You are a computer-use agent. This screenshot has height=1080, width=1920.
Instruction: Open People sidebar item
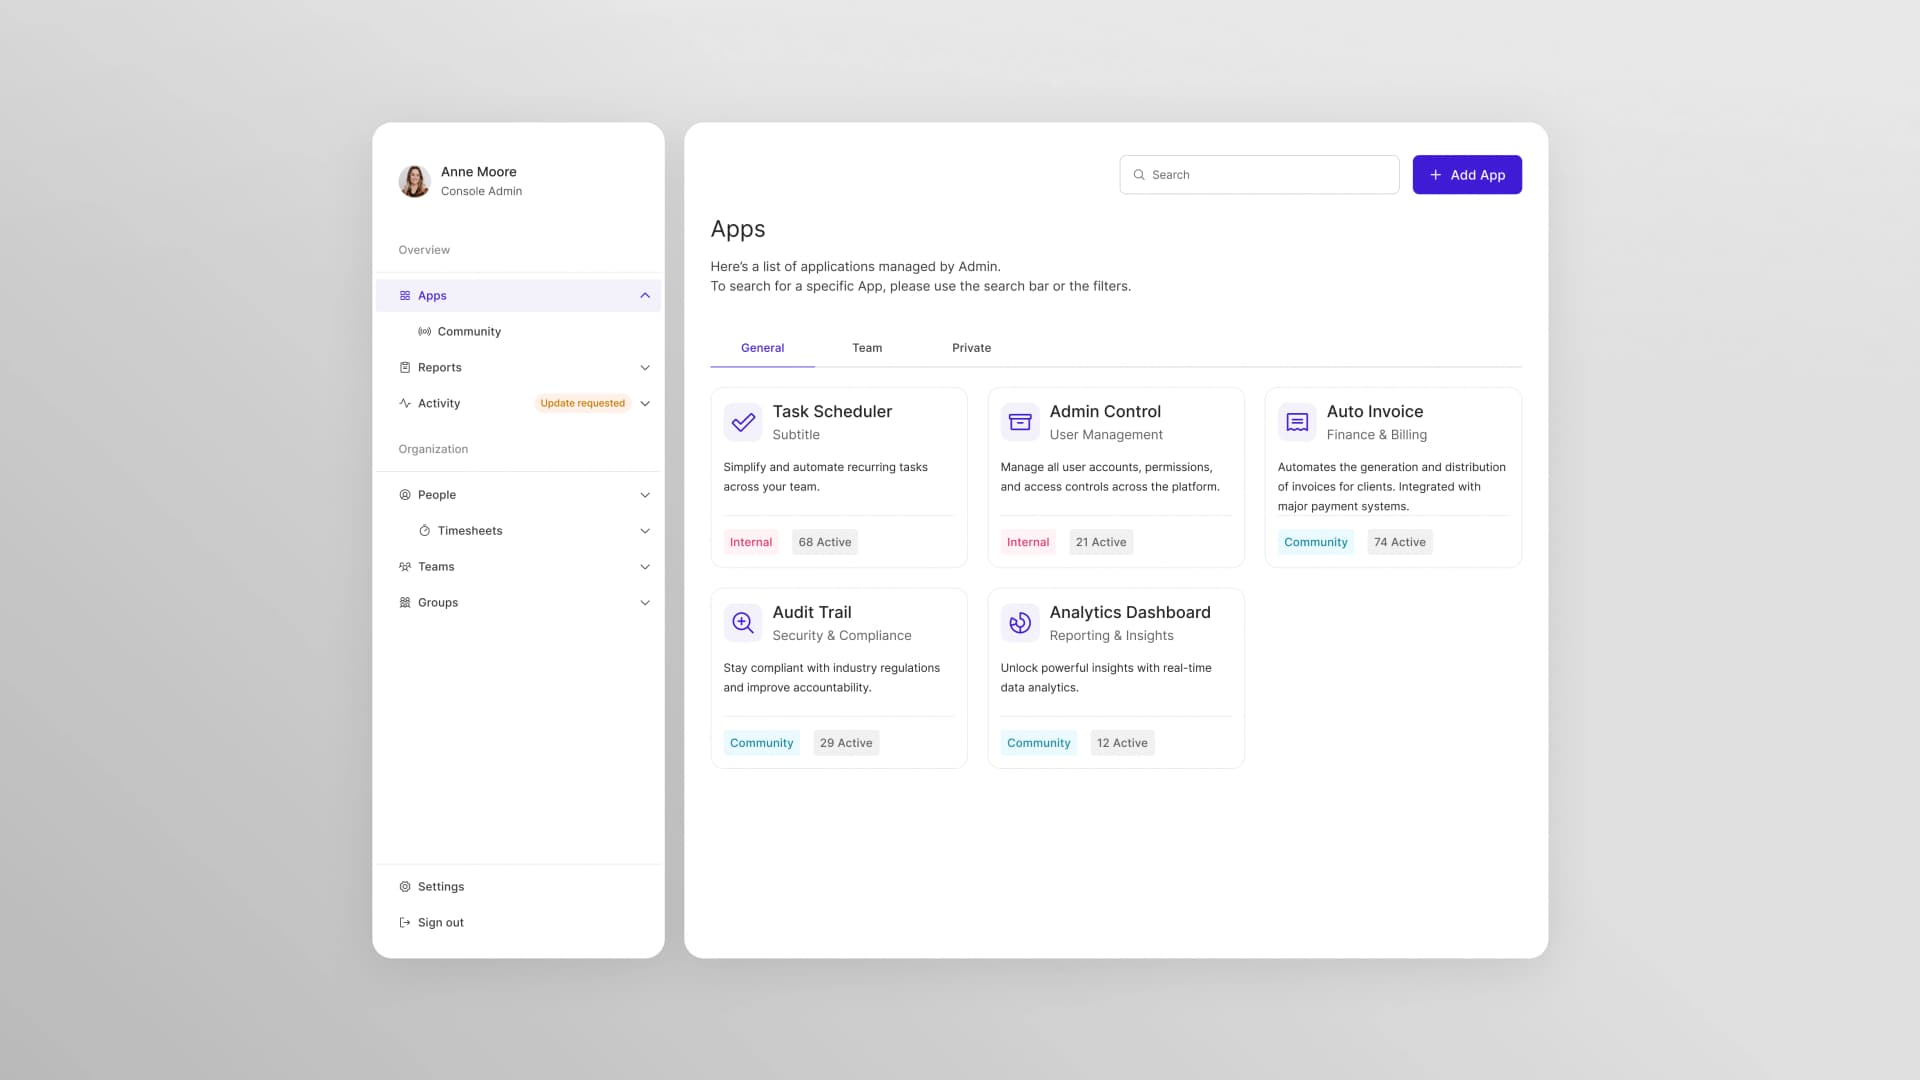click(518, 495)
